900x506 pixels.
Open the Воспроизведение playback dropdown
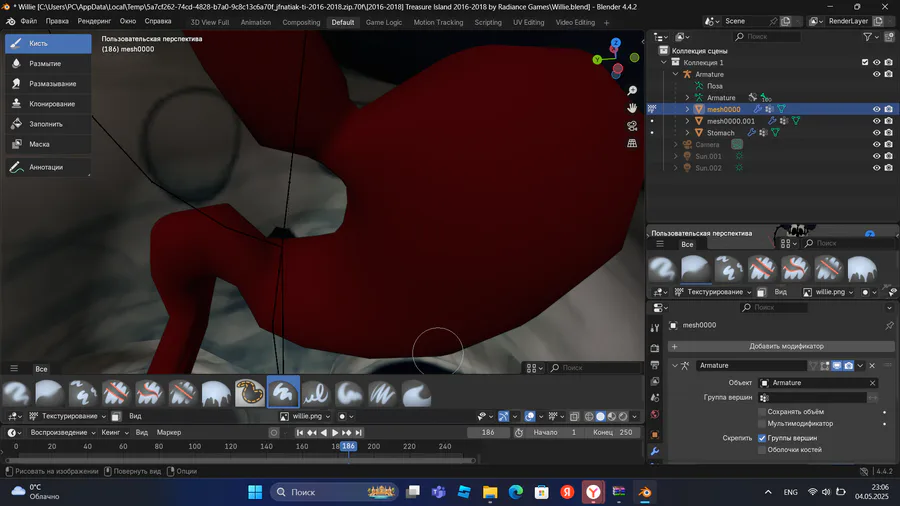click(x=63, y=433)
